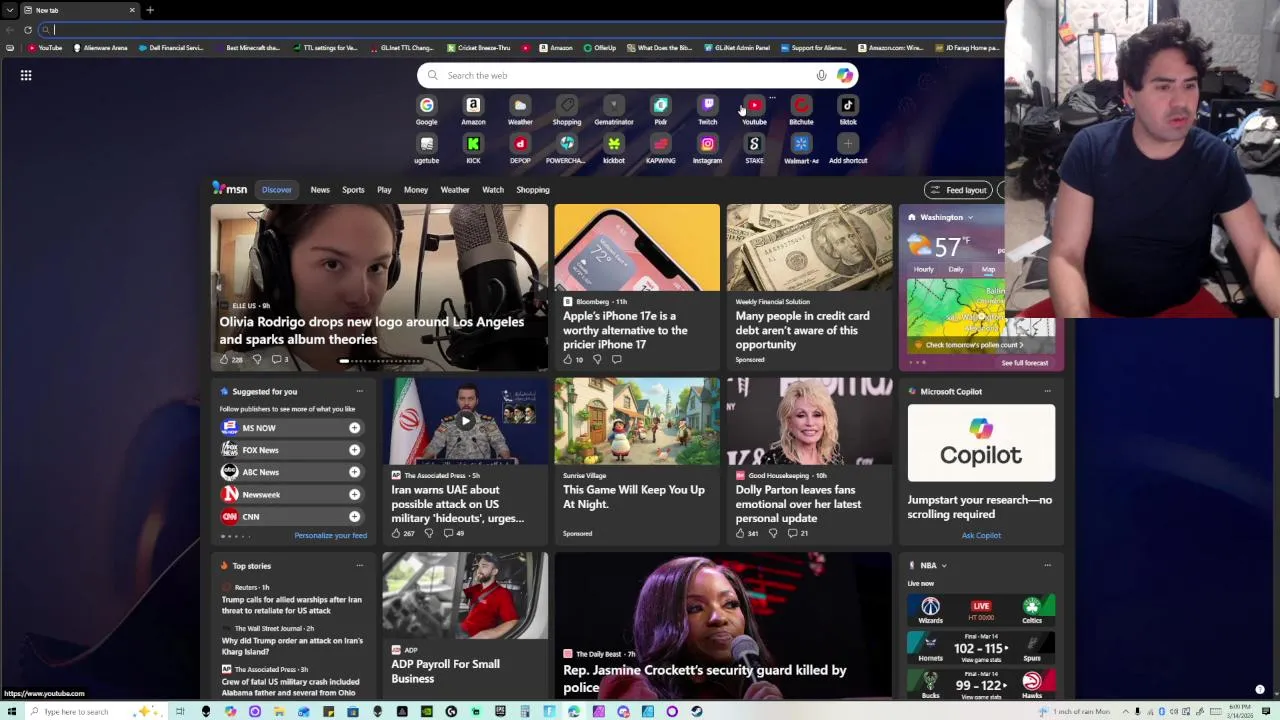
Task: Open Copilot from search box icon
Action: [845, 75]
